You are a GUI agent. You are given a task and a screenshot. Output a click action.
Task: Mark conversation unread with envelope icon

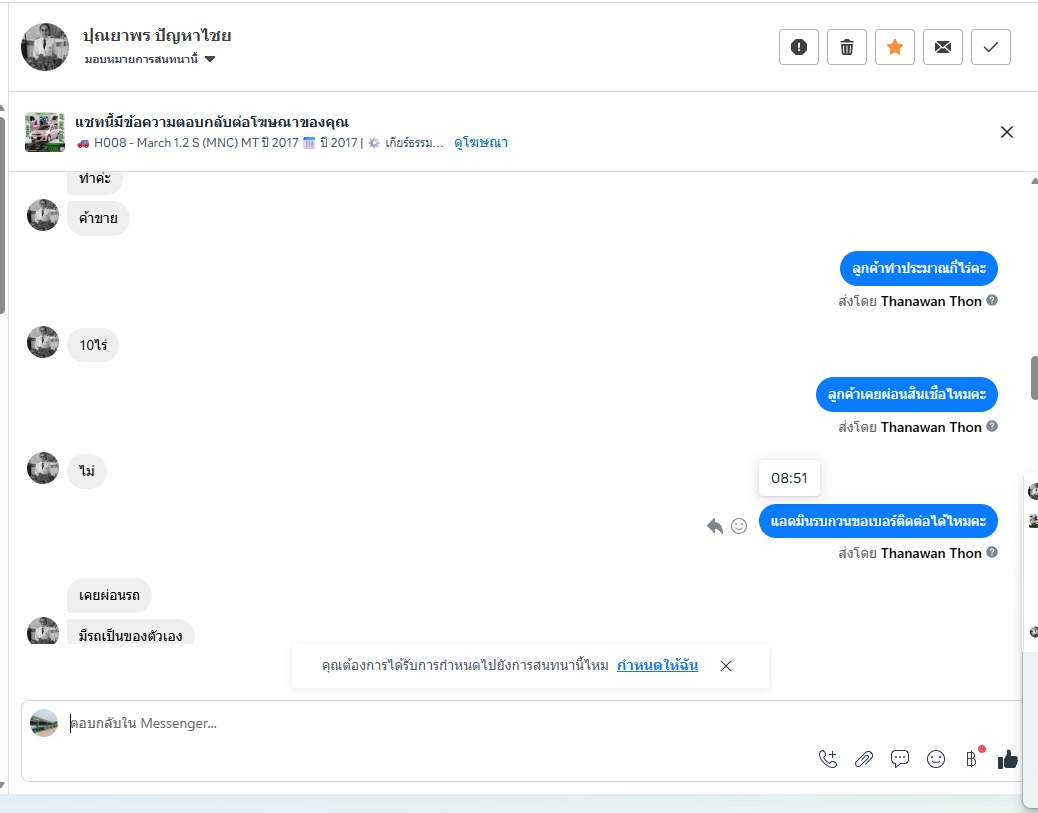pos(943,47)
